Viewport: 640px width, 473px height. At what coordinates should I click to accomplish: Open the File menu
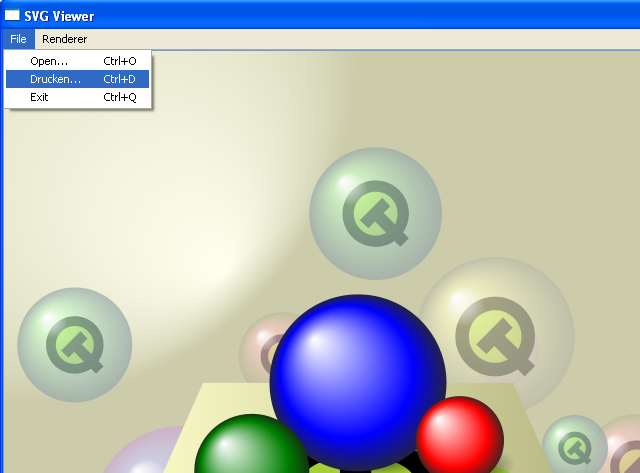click(x=18, y=39)
